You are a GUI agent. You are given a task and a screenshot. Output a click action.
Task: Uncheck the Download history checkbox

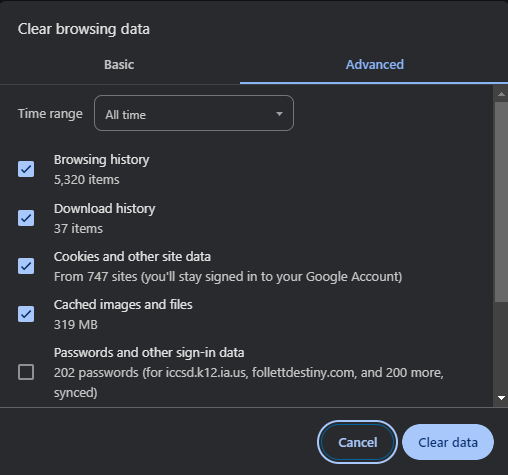click(26, 218)
